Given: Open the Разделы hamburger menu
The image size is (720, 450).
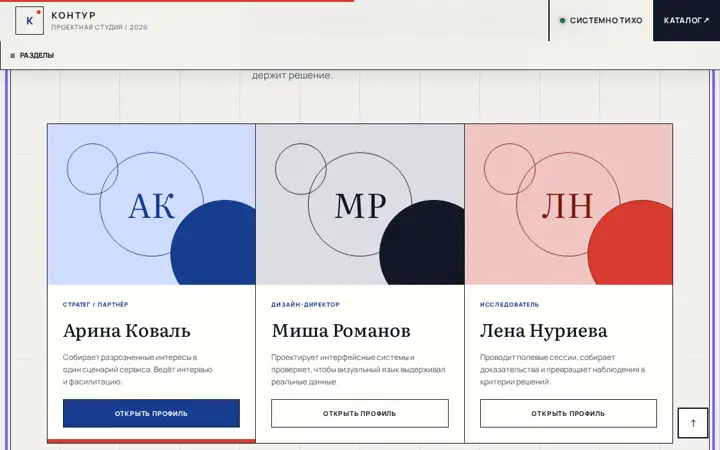Looking at the screenshot, I should pyautogui.click(x=32, y=56).
